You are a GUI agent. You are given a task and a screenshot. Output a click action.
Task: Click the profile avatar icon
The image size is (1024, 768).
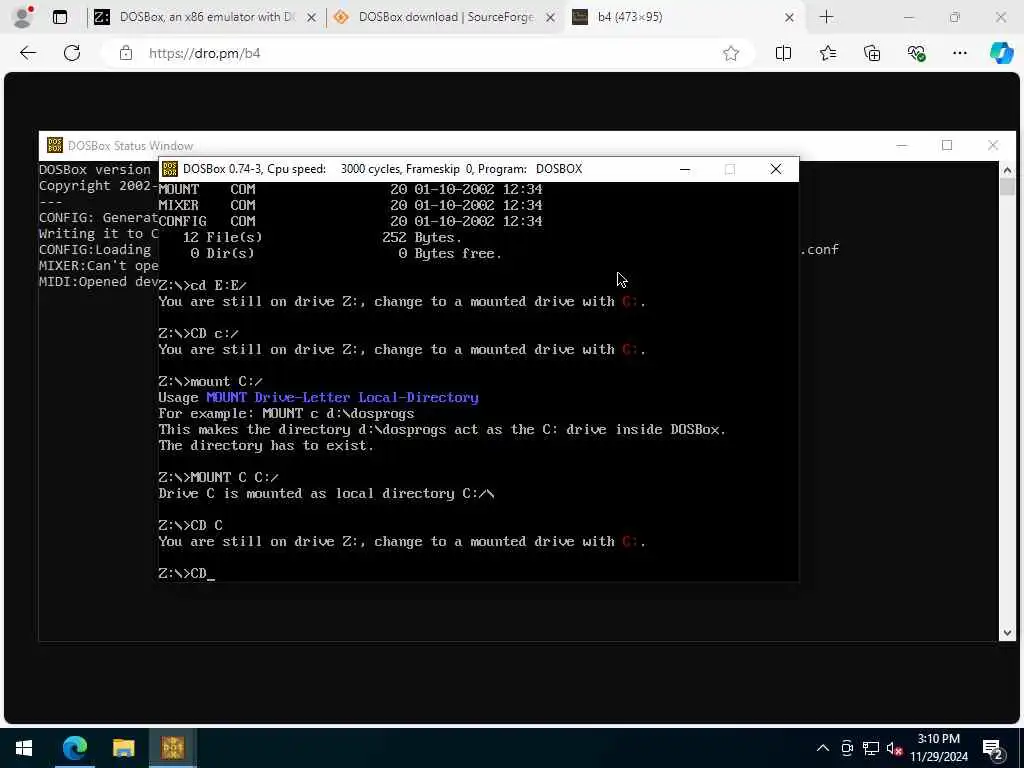pyautogui.click(x=22, y=17)
